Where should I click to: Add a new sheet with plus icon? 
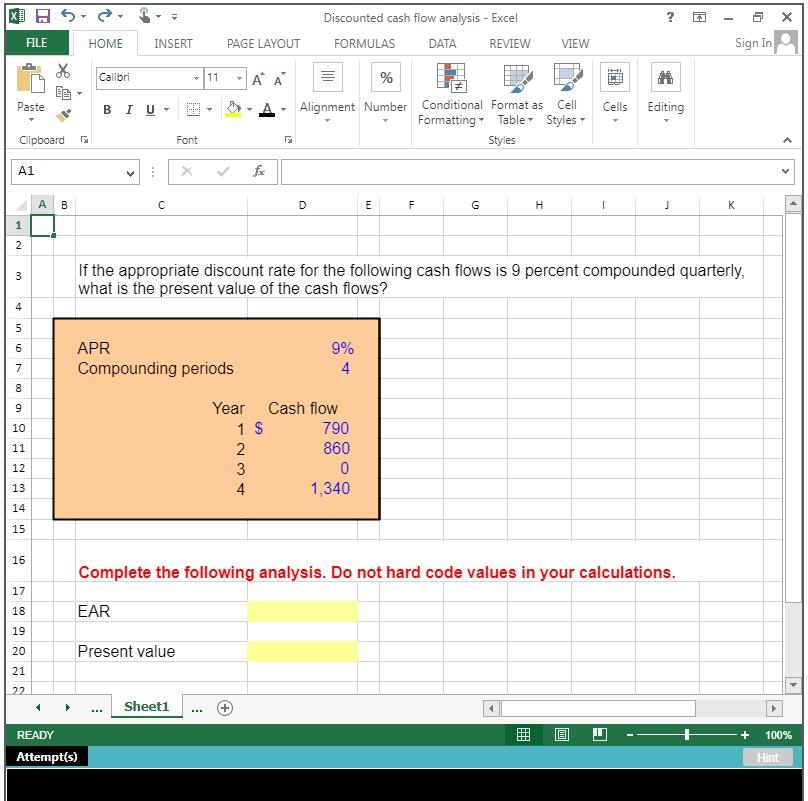coord(225,708)
